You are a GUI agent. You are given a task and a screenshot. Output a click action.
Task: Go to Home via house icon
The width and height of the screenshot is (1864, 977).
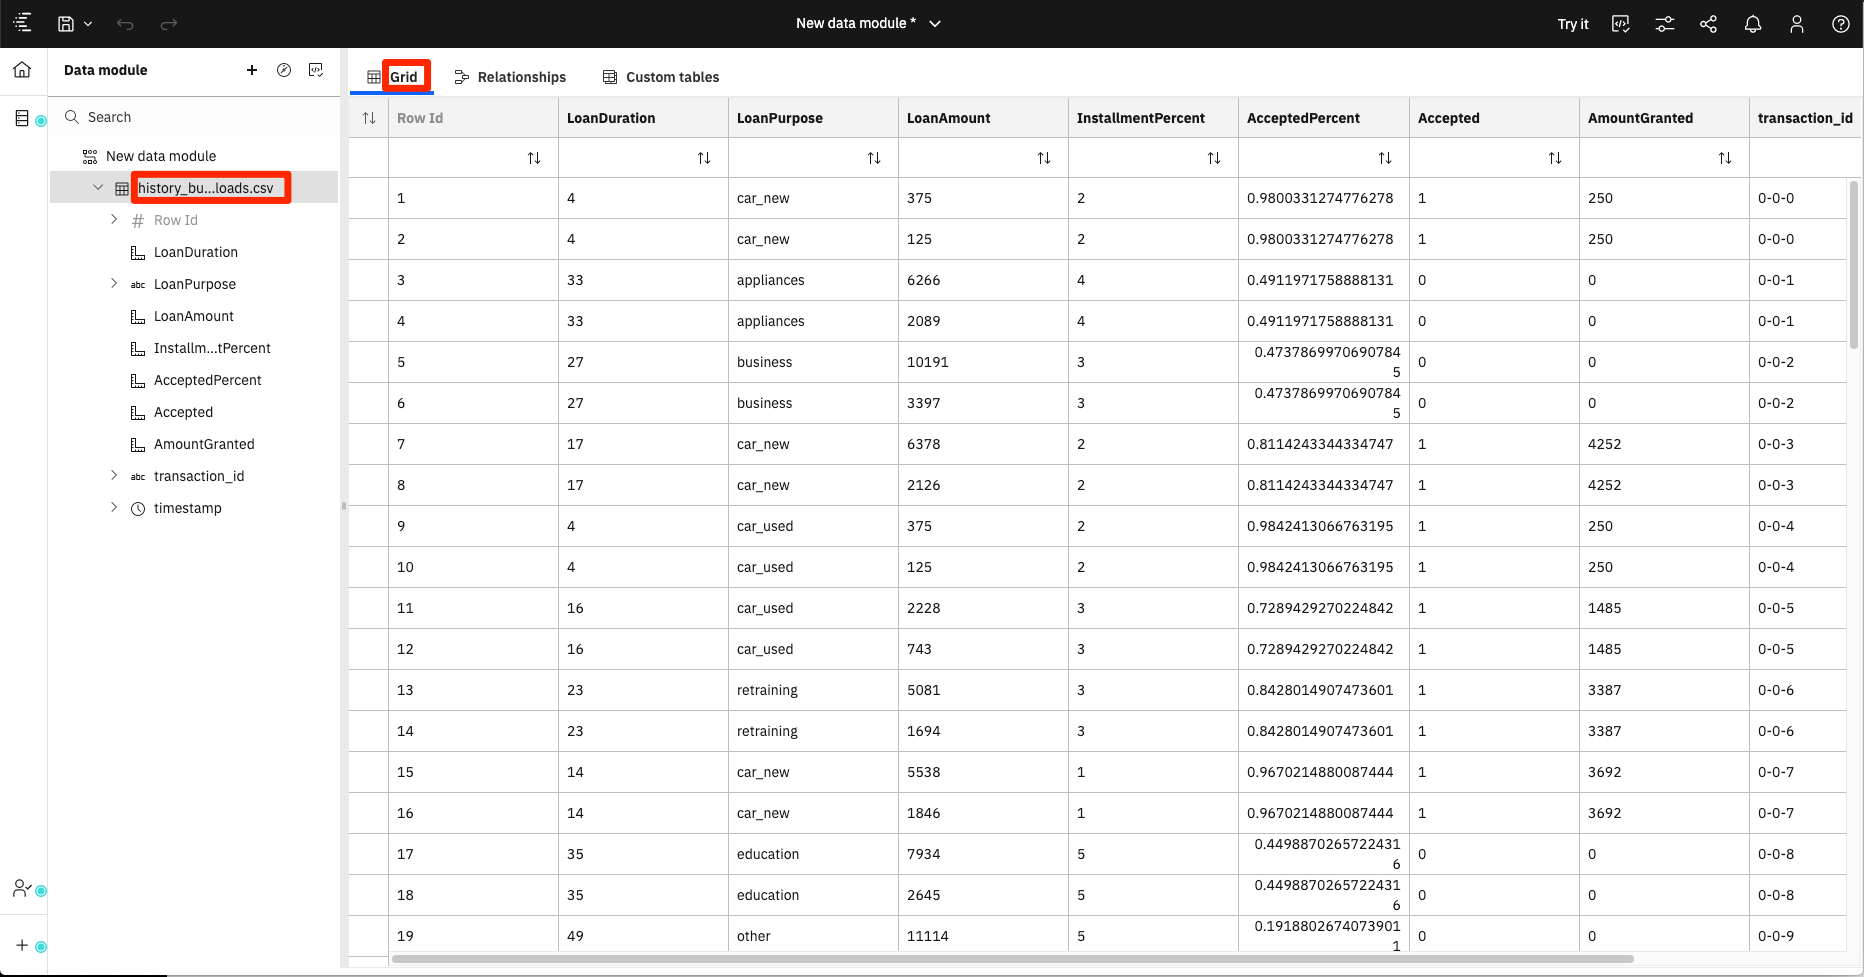coord(22,70)
